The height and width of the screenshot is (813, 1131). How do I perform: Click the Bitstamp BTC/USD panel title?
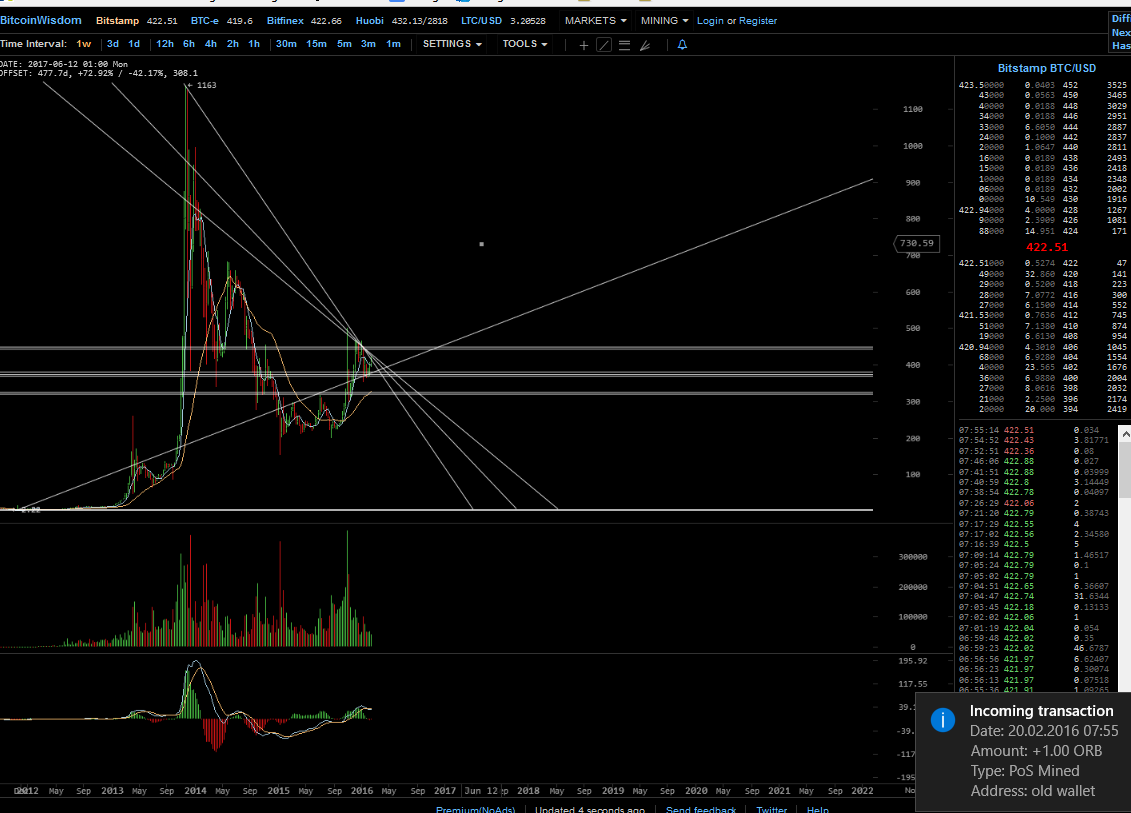point(1047,68)
